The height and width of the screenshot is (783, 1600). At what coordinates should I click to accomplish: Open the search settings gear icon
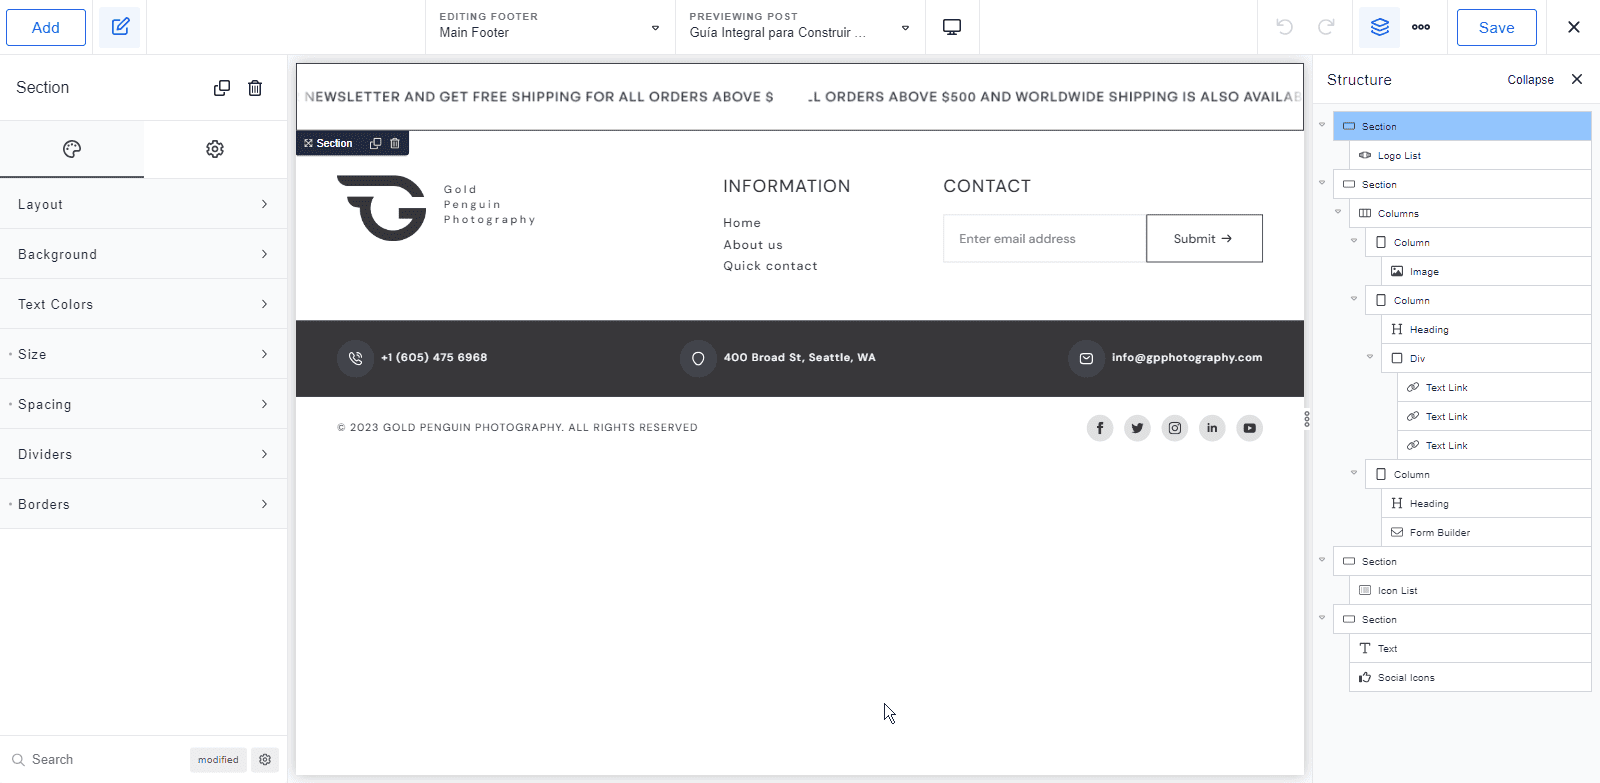coord(265,760)
